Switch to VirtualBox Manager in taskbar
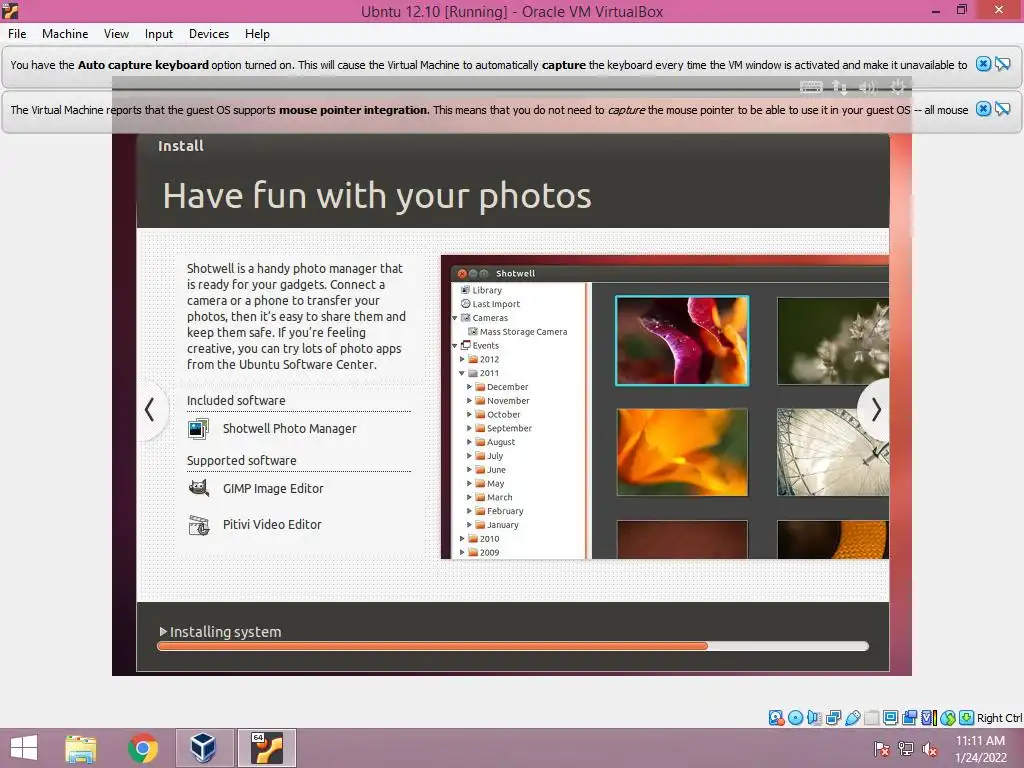This screenshot has height=768, width=1024. [204, 748]
